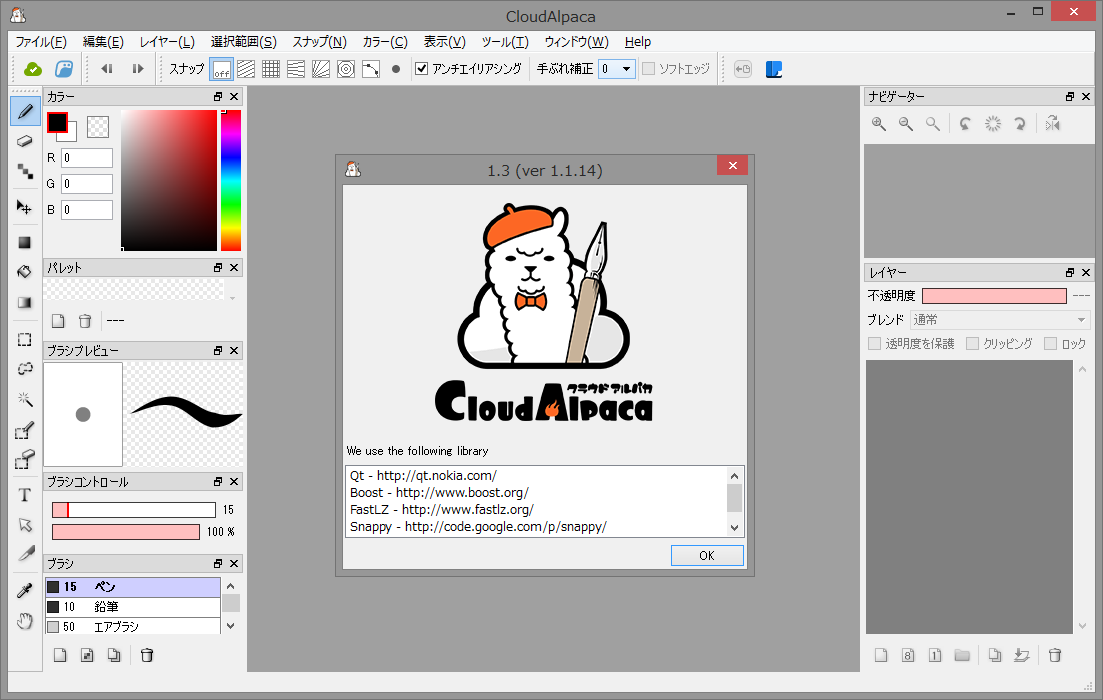Image resolution: width=1103 pixels, height=700 pixels.
Task: Toggle snap off with the off button
Action: pos(221,69)
